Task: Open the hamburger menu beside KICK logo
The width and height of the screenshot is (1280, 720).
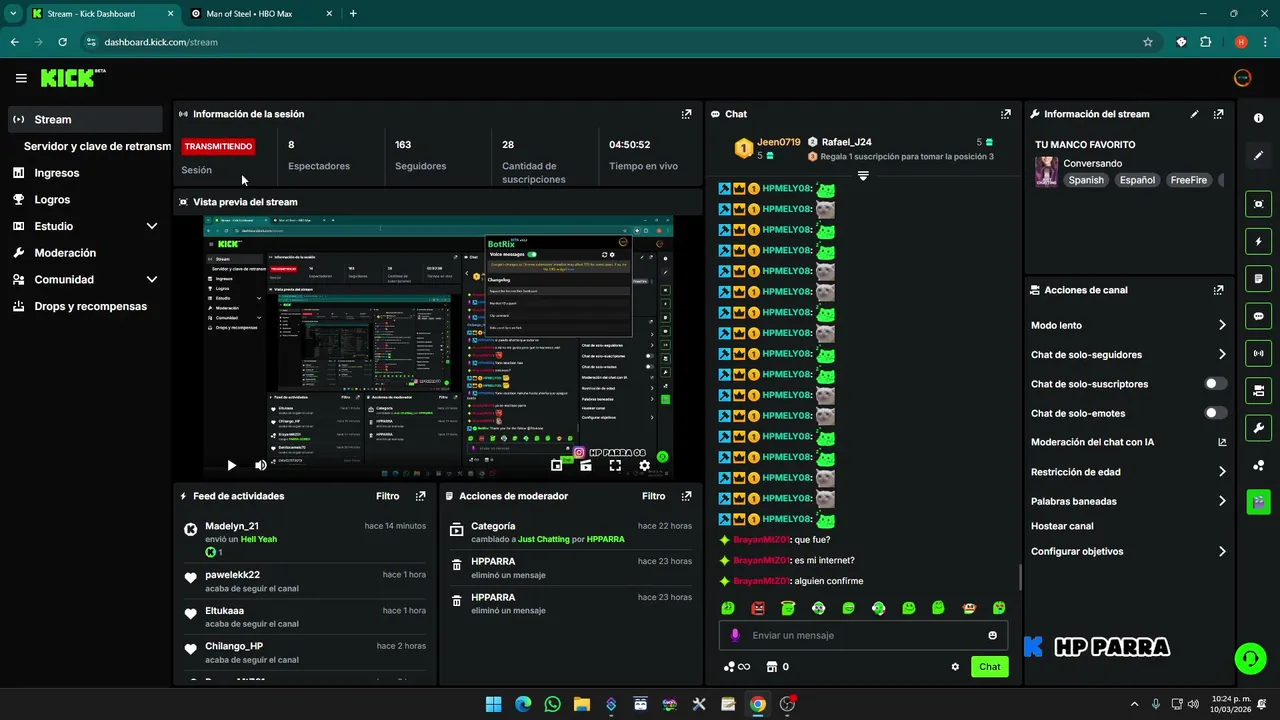Action: point(21,78)
